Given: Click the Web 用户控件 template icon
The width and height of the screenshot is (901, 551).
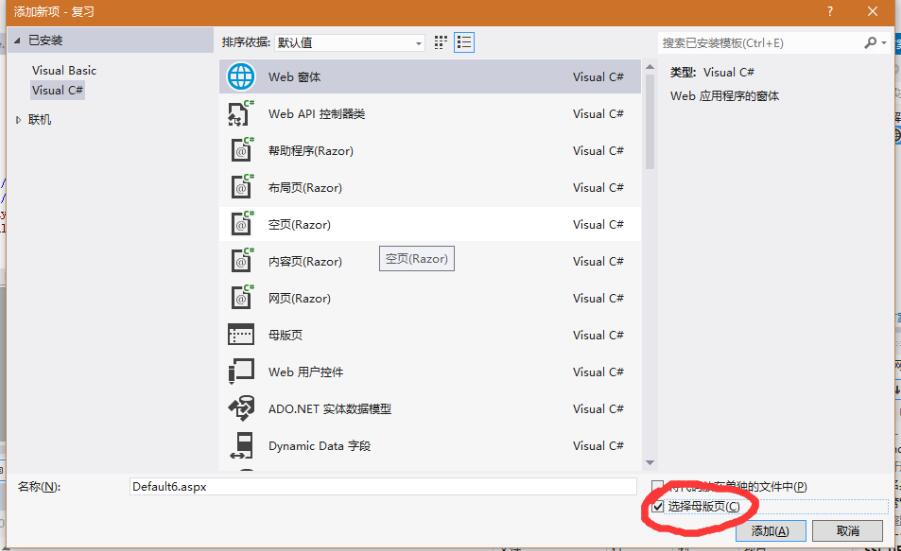Looking at the screenshot, I should 241,371.
